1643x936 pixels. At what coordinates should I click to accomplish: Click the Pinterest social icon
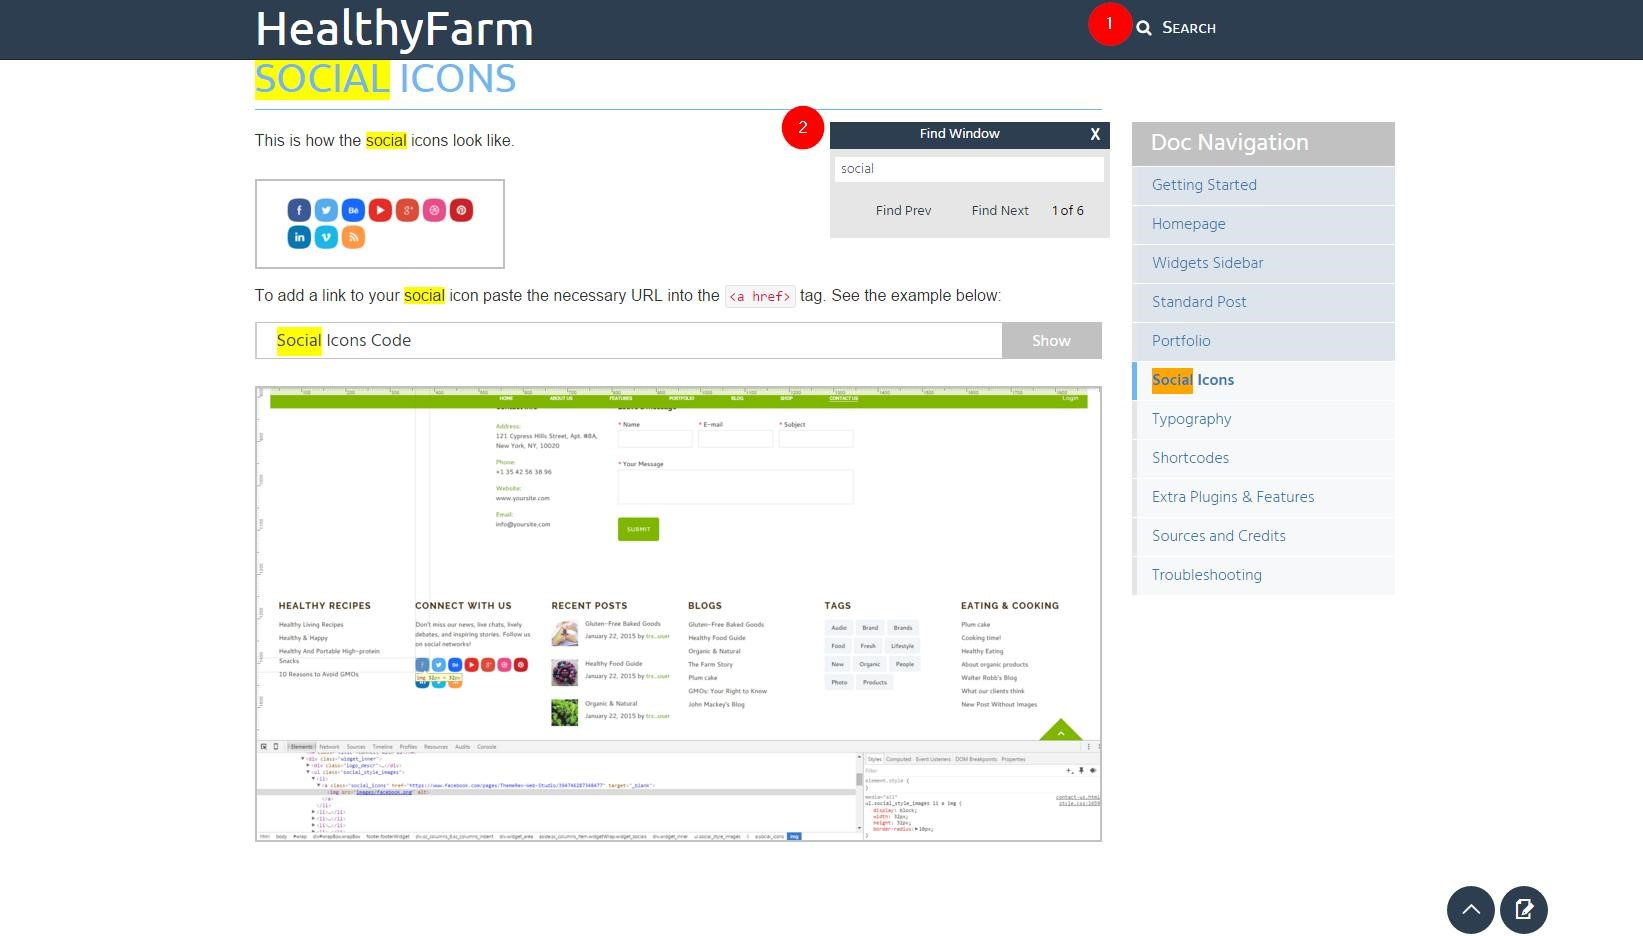click(461, 210)
